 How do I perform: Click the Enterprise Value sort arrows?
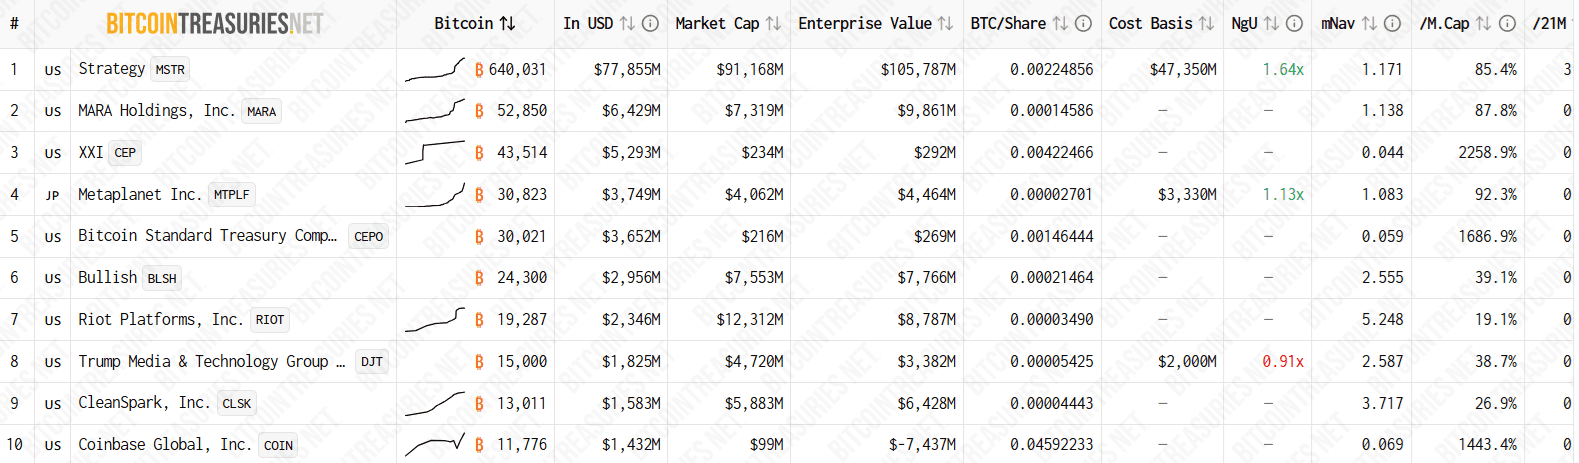point(945,23)
